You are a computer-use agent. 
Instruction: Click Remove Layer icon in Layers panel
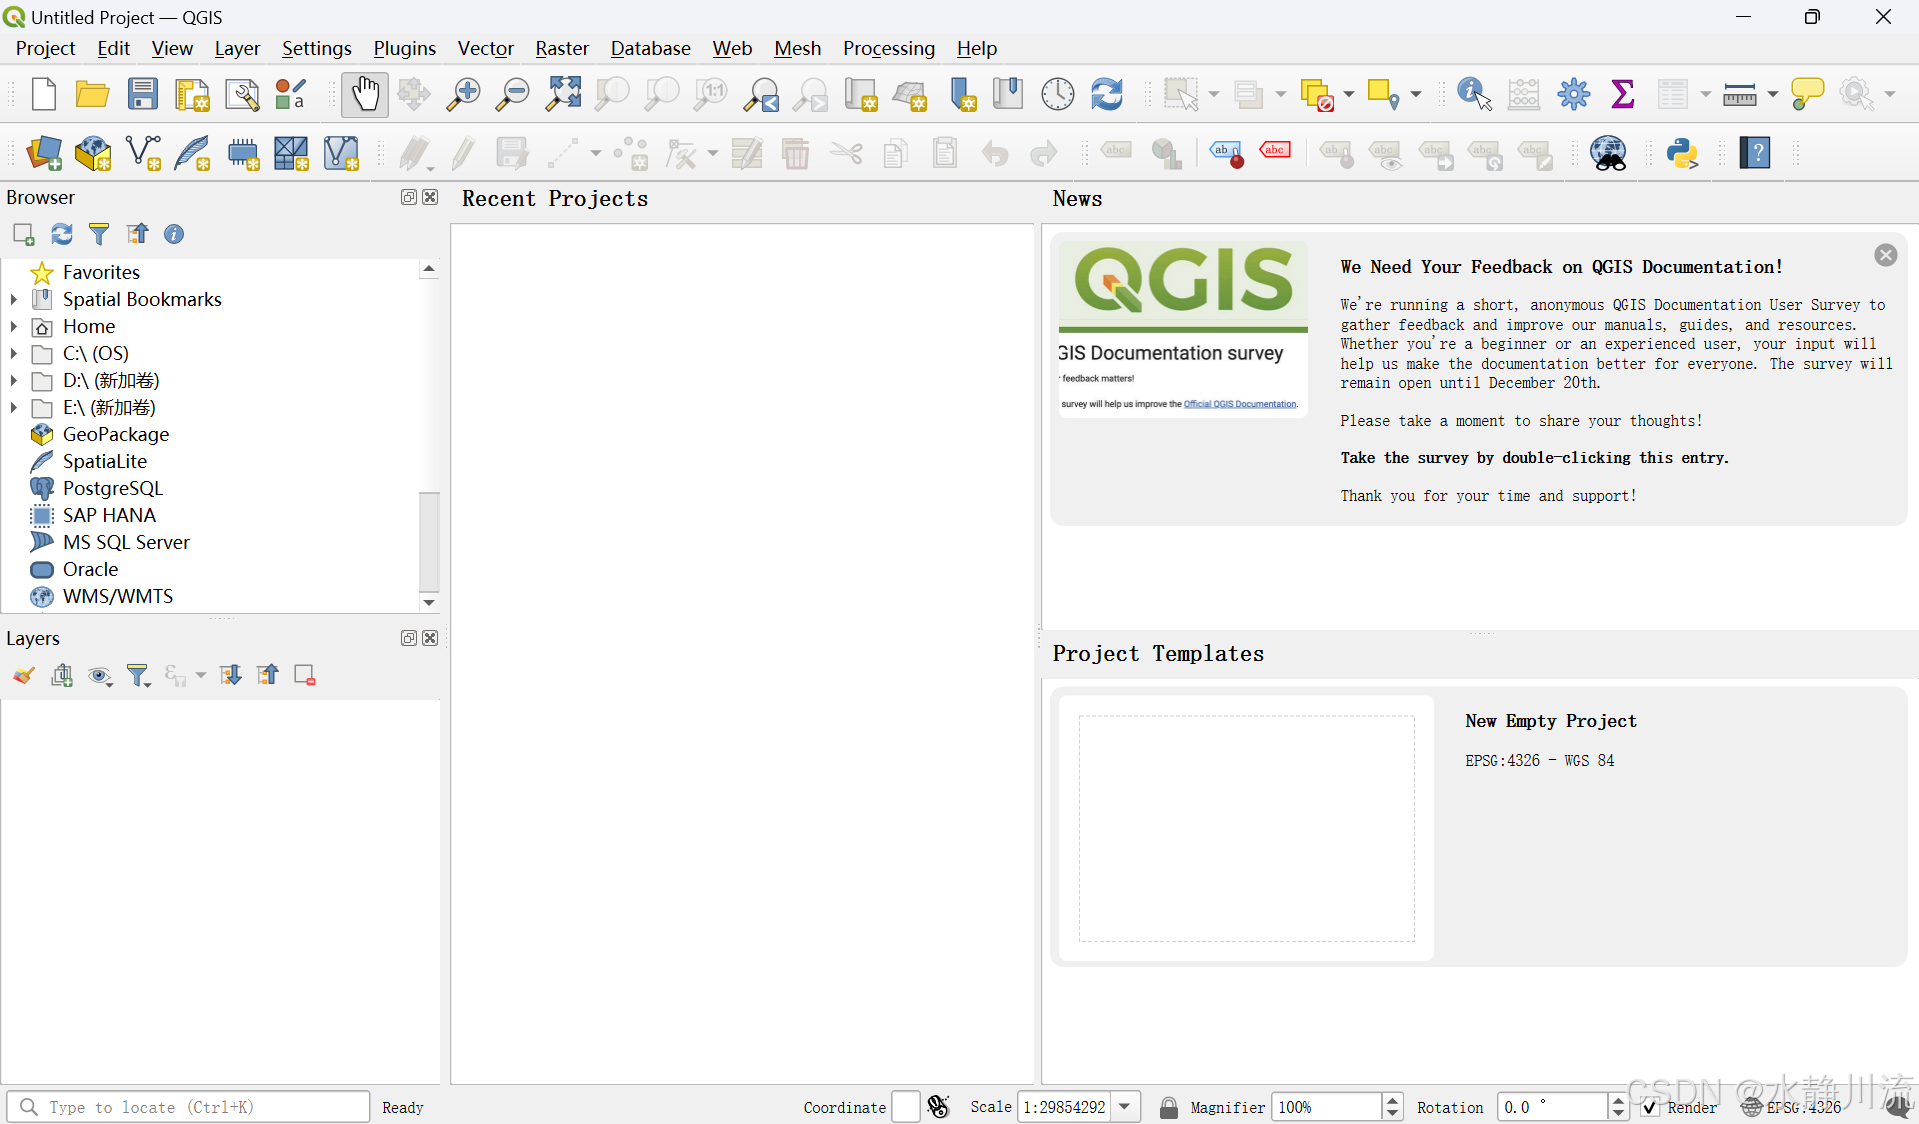tap(305, 676)
